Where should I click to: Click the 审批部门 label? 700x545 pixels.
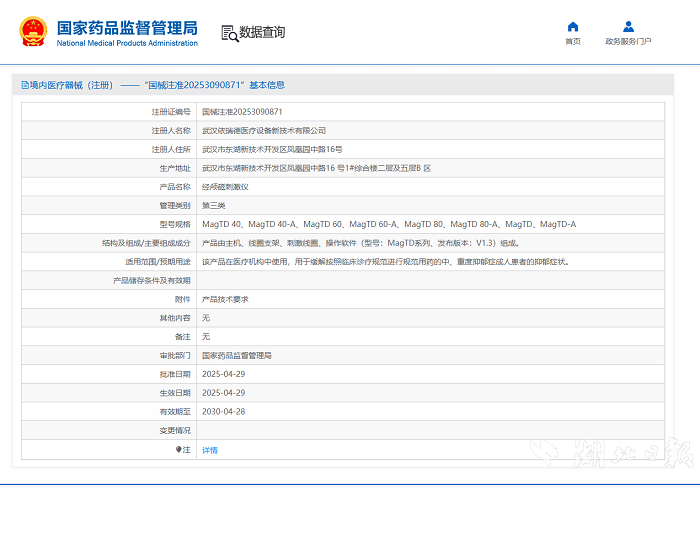[x=175, y=355]
